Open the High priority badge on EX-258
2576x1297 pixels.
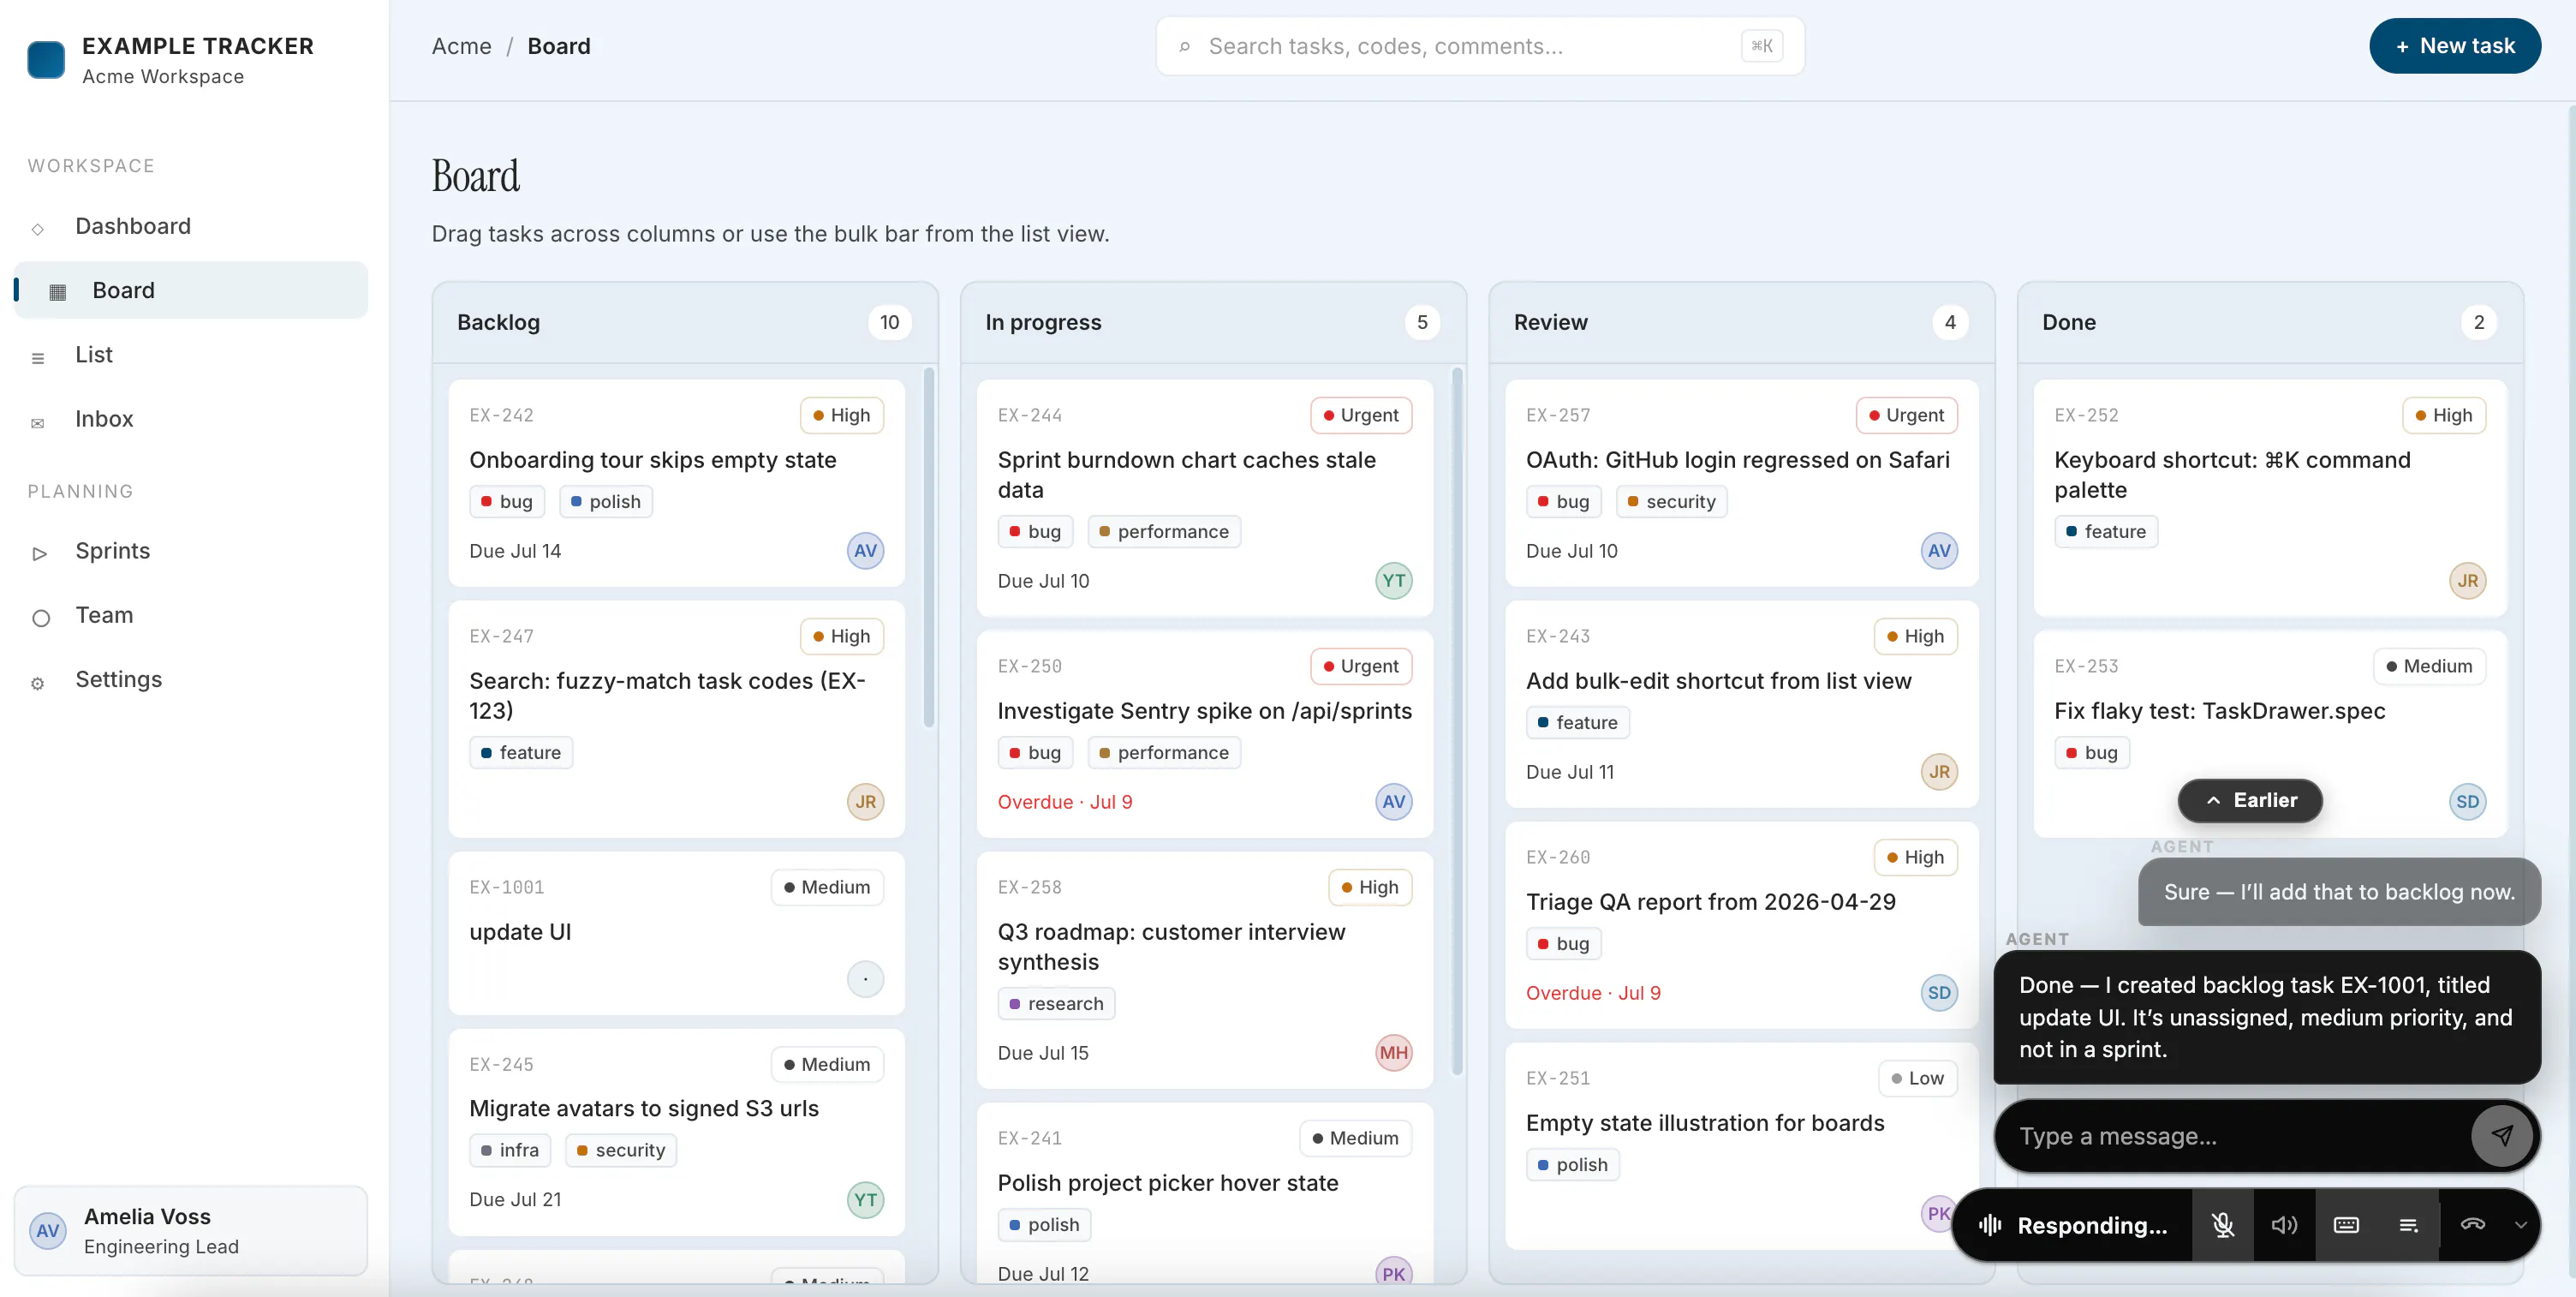coord(1369,887)
